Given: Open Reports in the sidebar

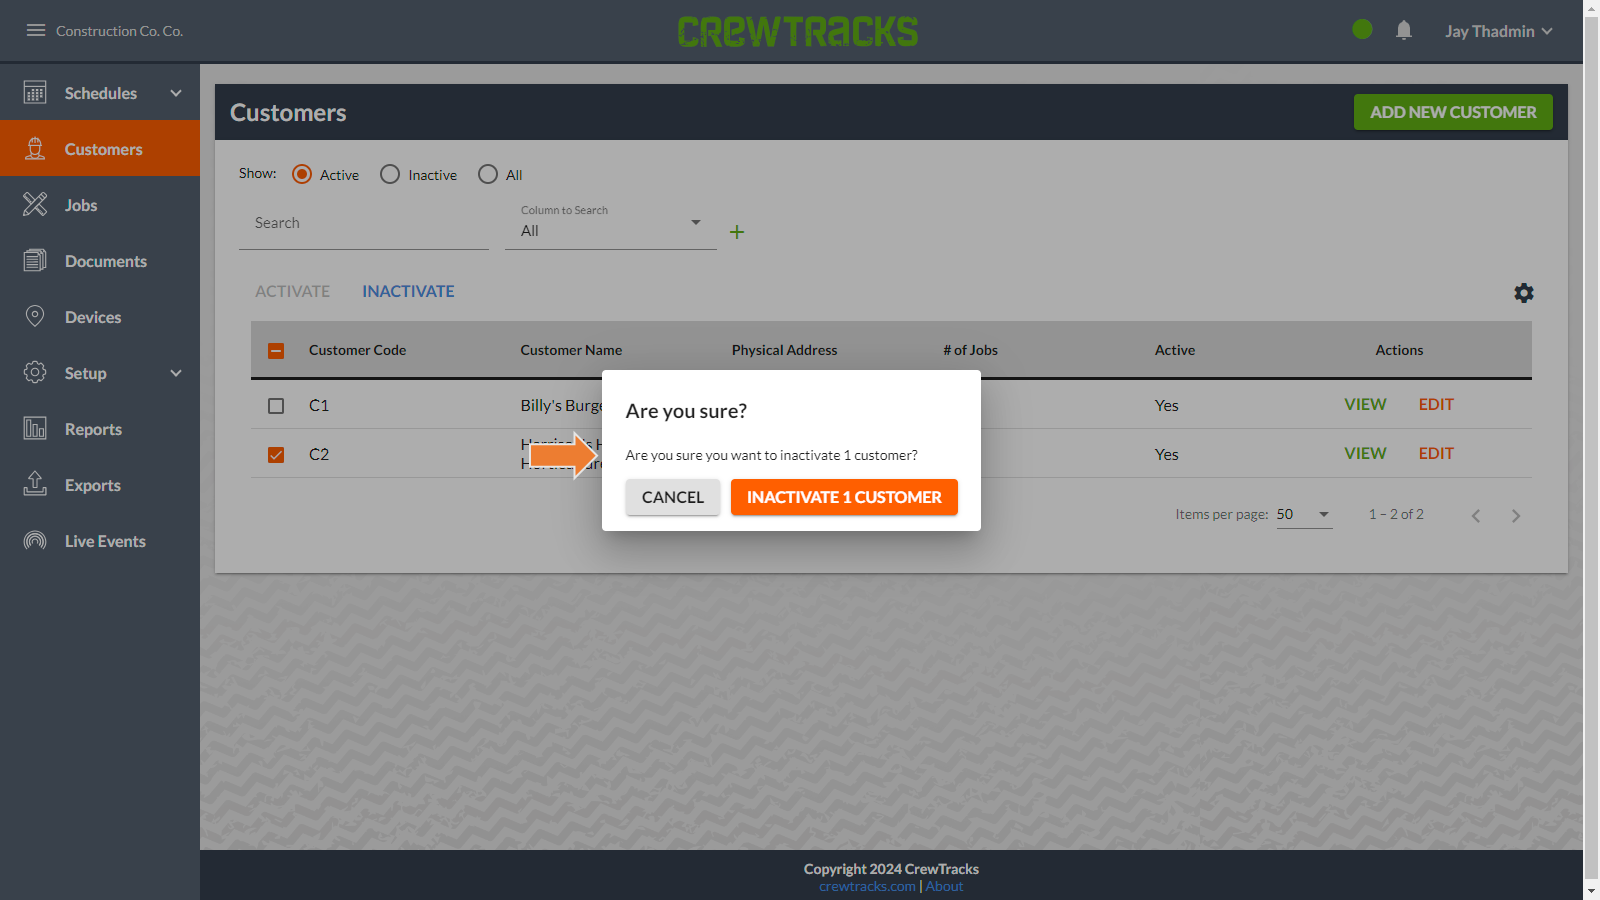Looking at the screenshot, I should click(x=100, y=429).
